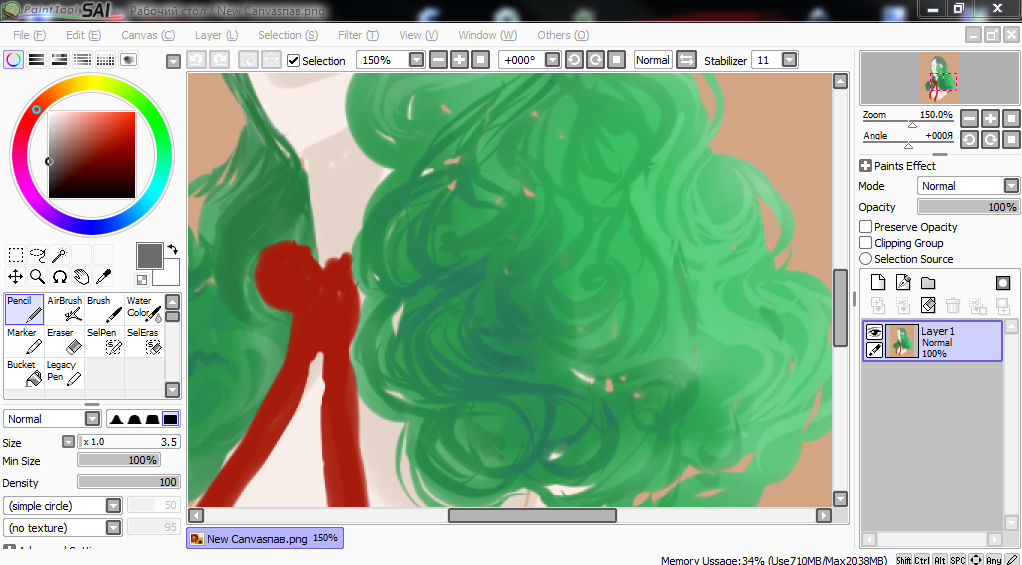Click the layer mask button
The width and height of the screenshot is (1022, 565).
point(1002,283)
